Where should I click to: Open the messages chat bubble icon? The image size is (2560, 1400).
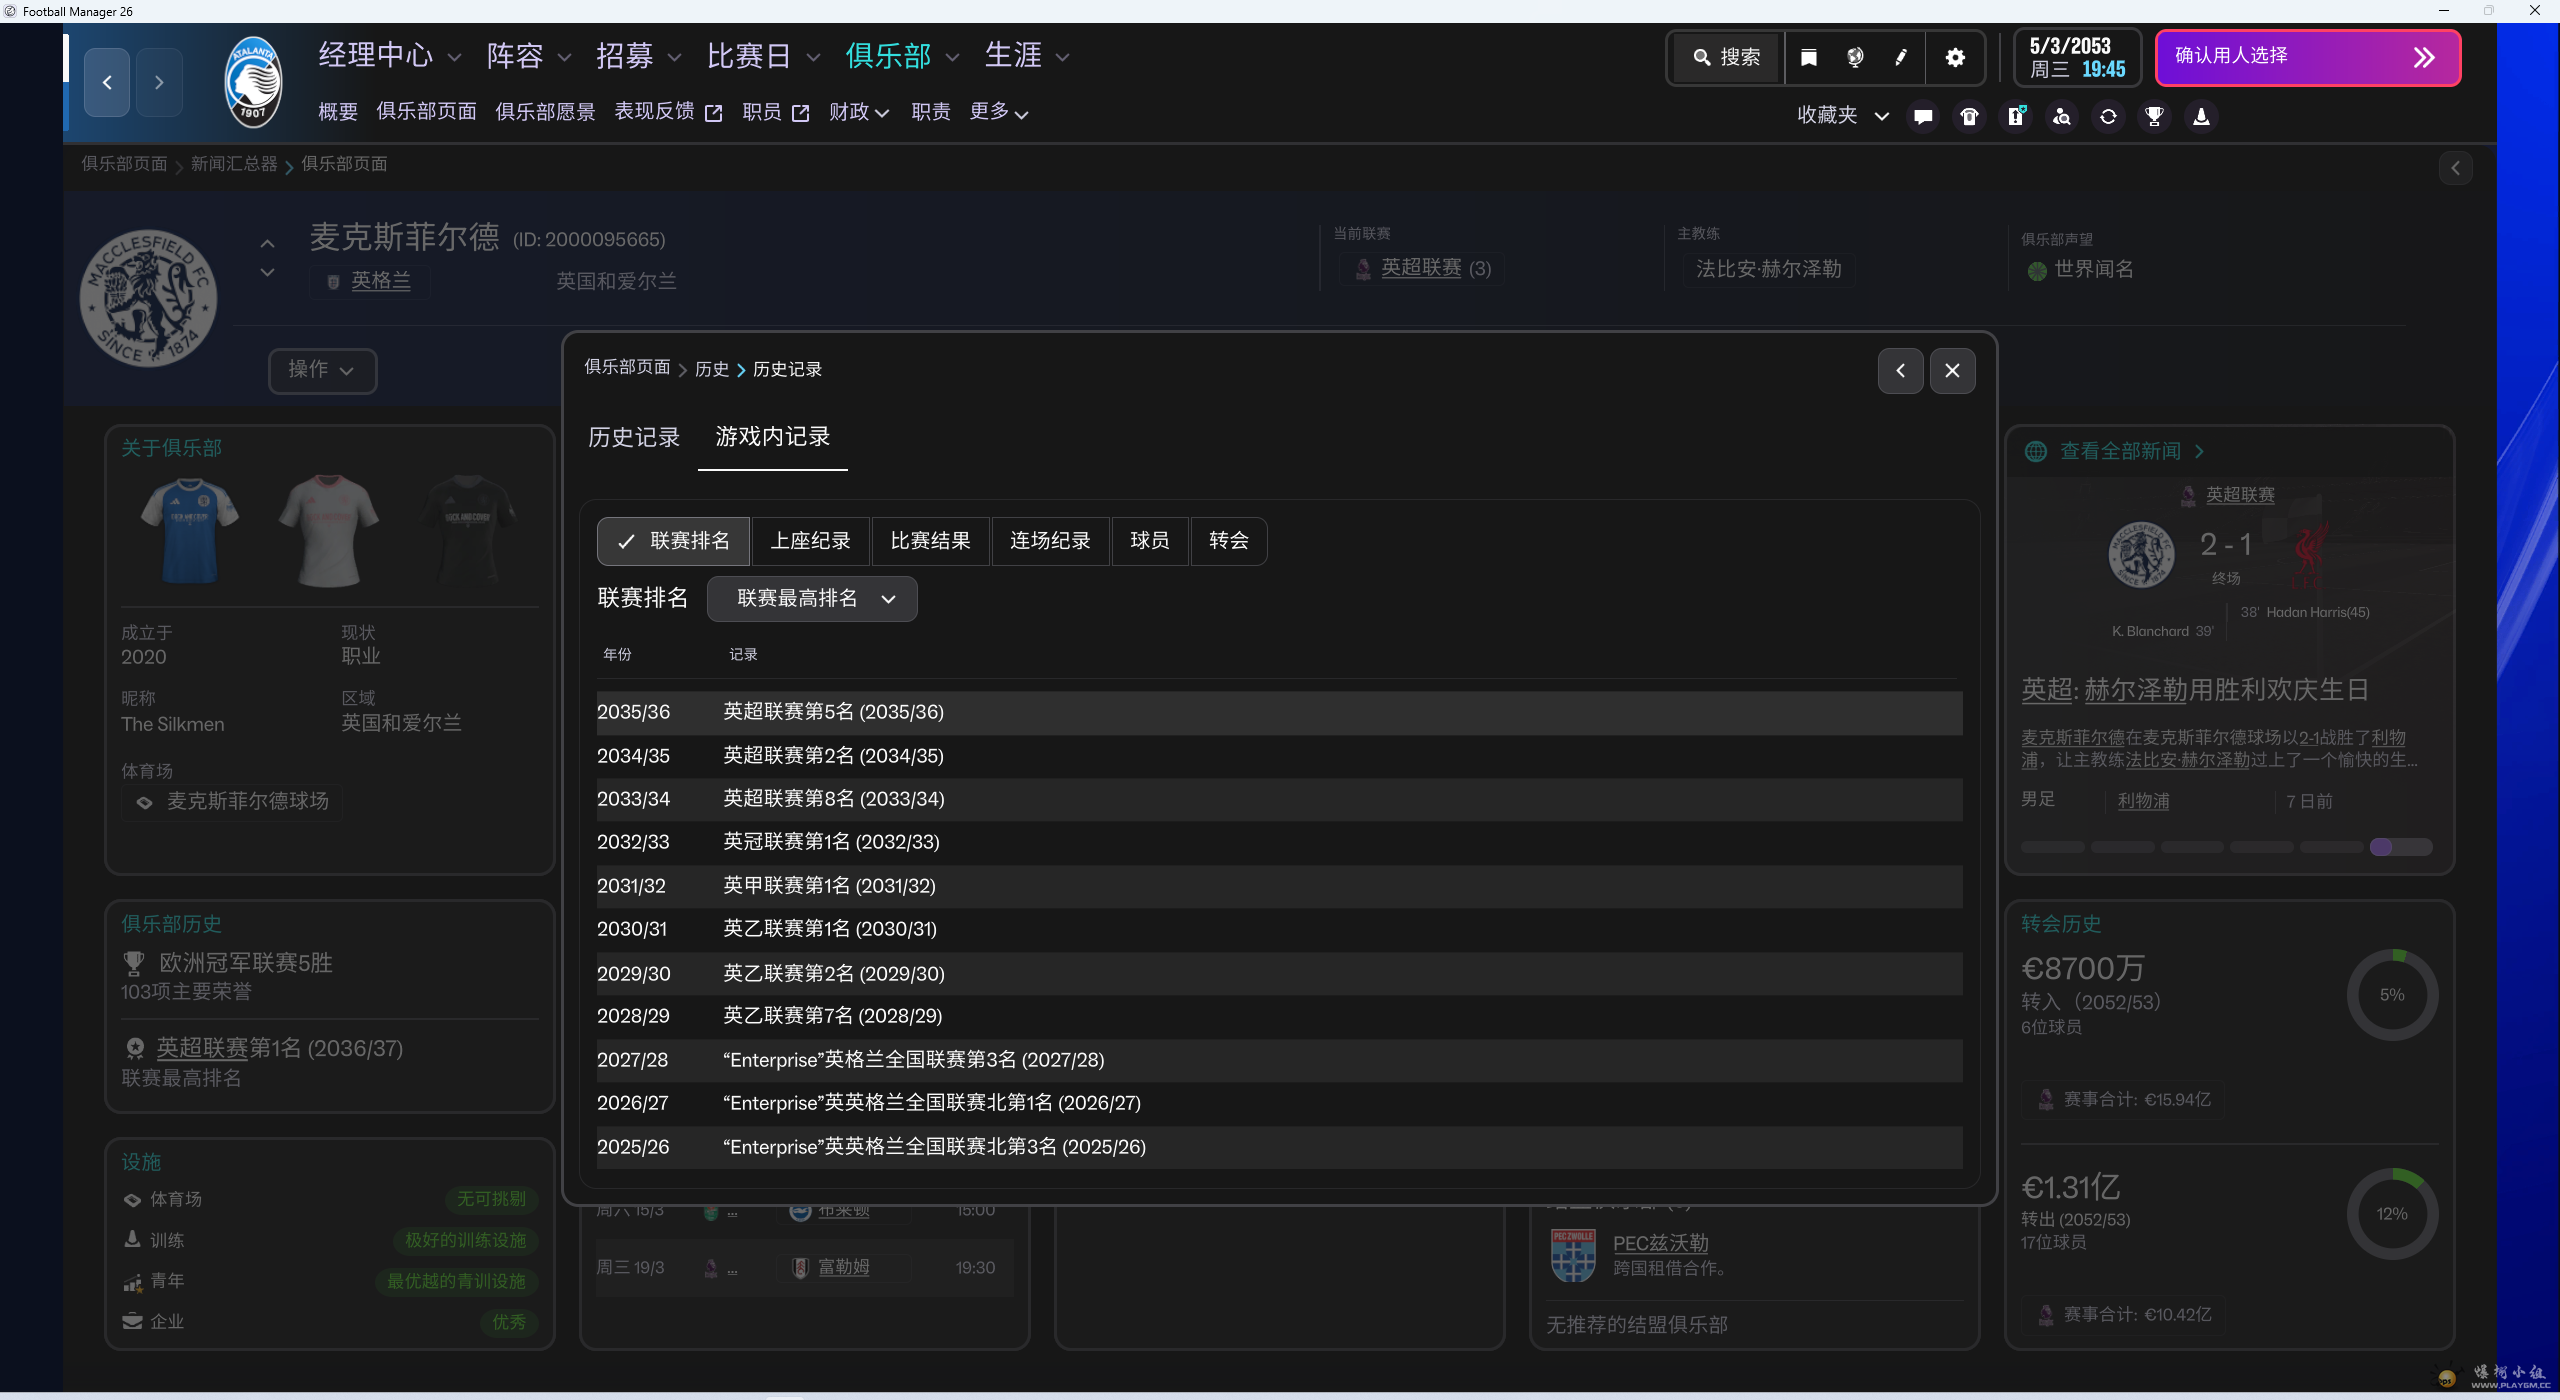[x=1922, y=116]
